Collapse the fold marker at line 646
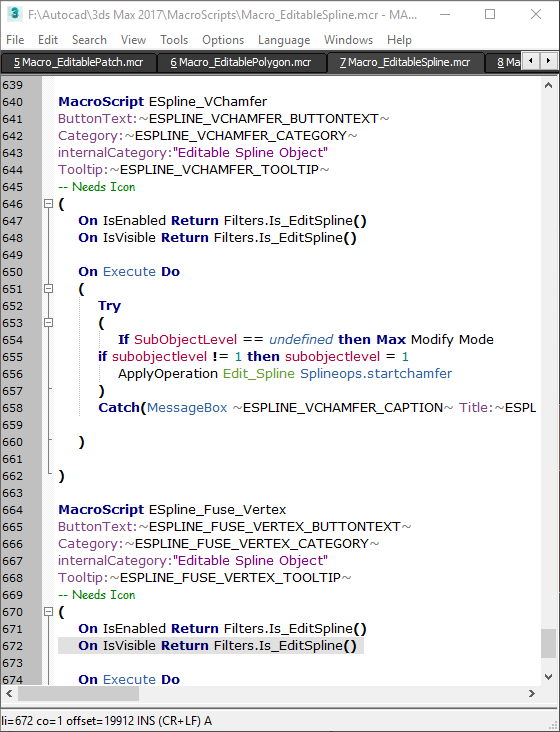The image size is (560, 732). point(48,204)
